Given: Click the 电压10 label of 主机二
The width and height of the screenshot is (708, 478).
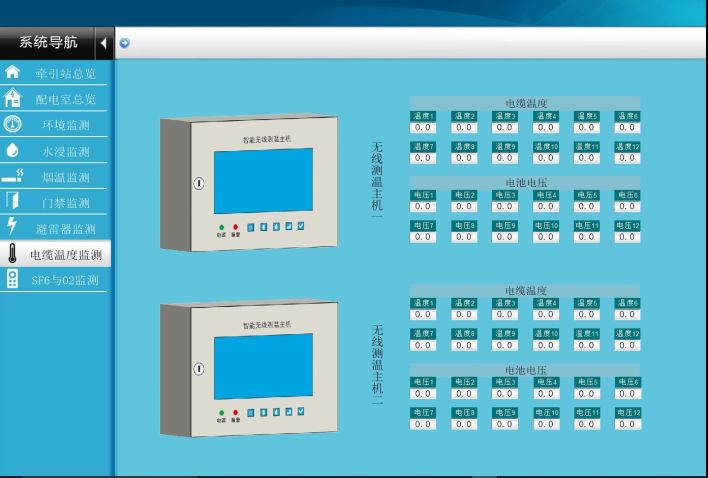Looking at the screenshot, I should pyautogui.click(x=545, y=413).
